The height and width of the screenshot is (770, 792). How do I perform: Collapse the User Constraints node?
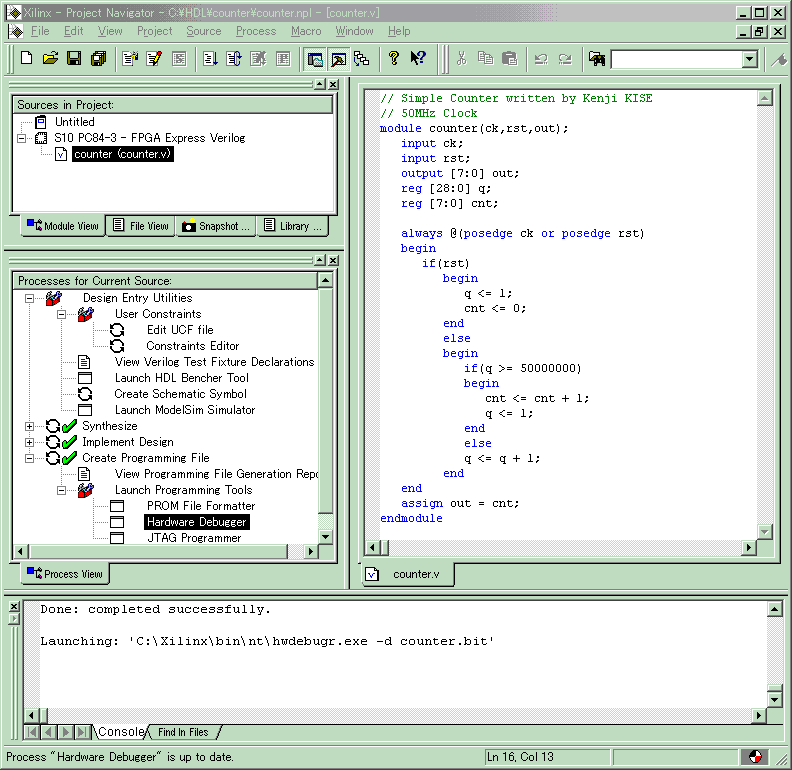pos(61,314)
